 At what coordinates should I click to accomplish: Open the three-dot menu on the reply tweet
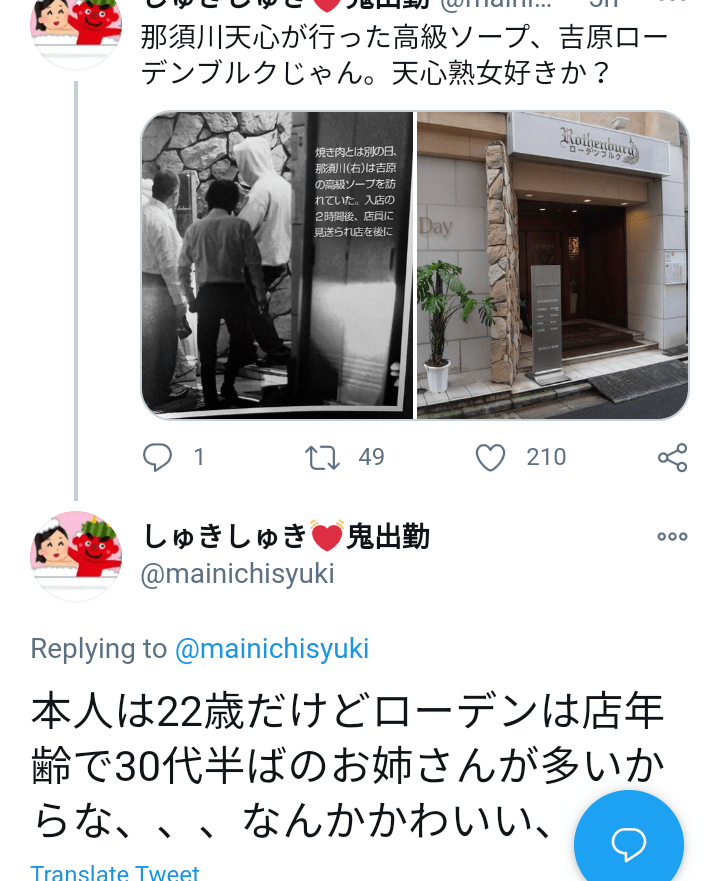(x=672, y=537)
